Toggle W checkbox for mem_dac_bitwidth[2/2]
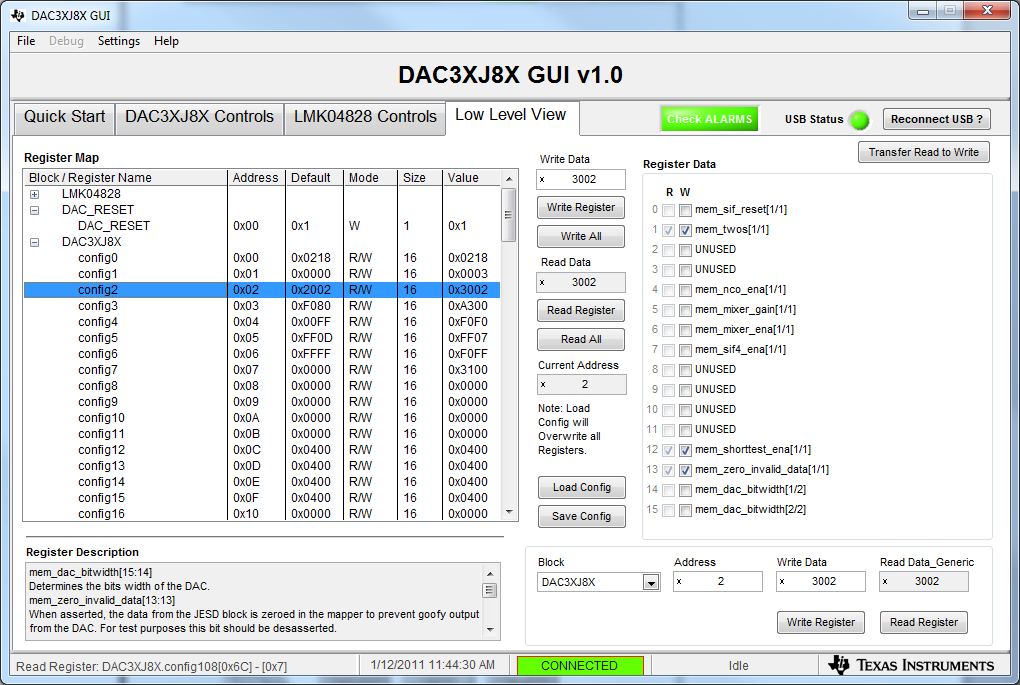1020x685 pixels. (685, 511)
